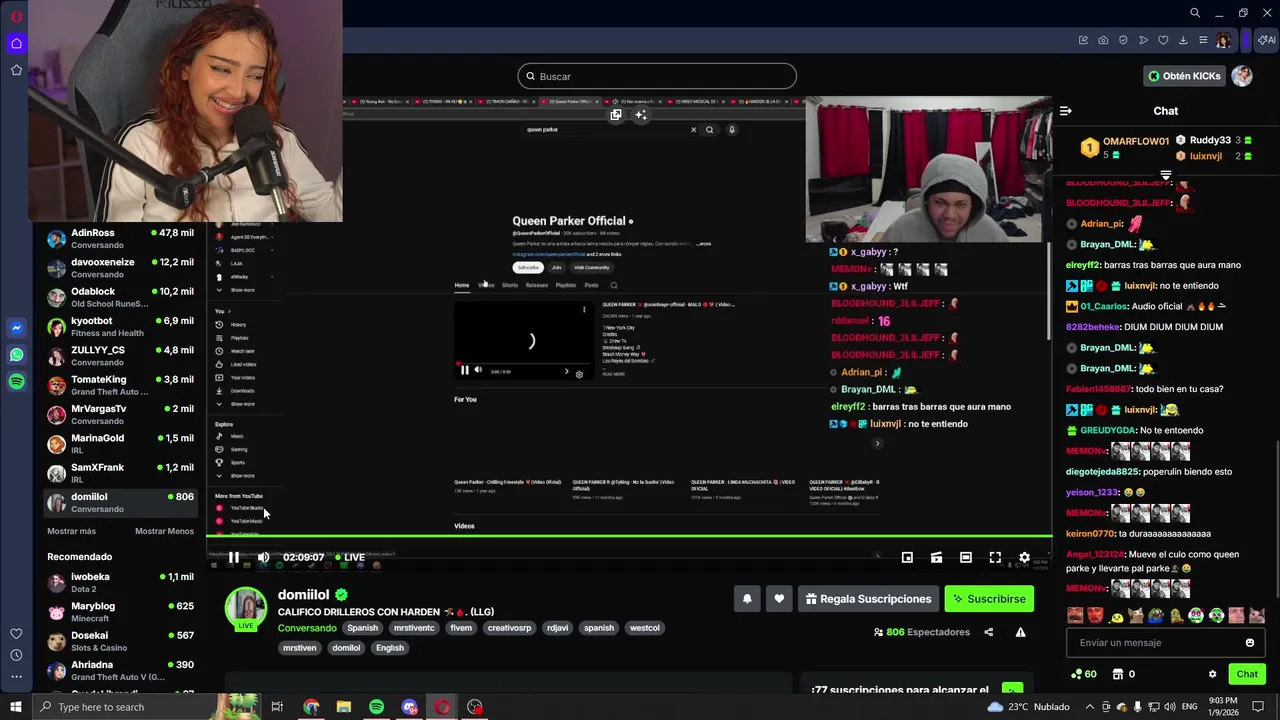Screen dimensions: 1280x720
Task: Open the emote picker in chat input
Action: 1249,643
